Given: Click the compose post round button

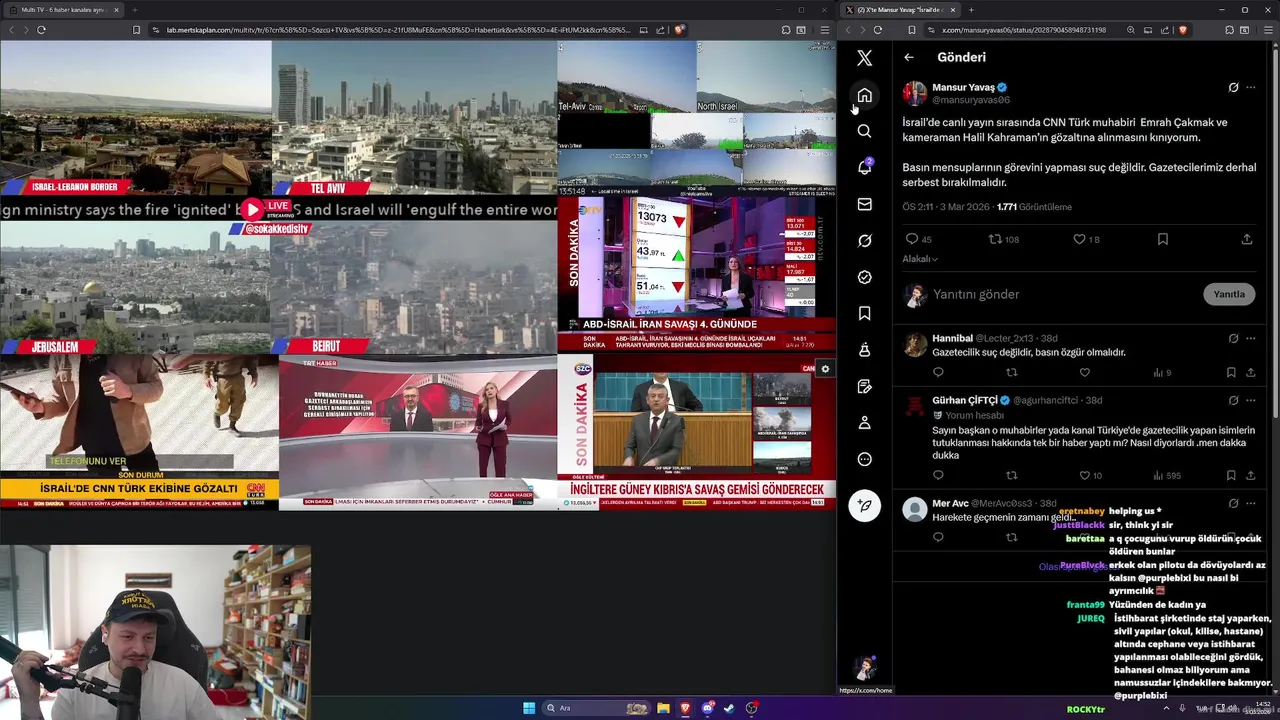Looking at the screenshot, I should pos(864,505).
